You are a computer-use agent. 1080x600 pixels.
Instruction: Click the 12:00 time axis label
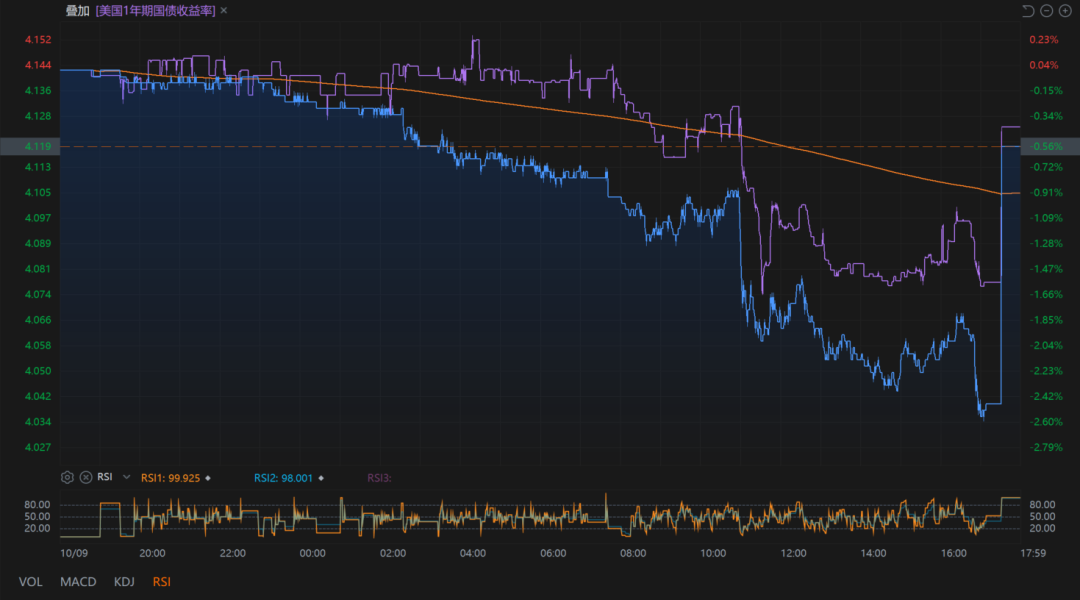point(793,553)
